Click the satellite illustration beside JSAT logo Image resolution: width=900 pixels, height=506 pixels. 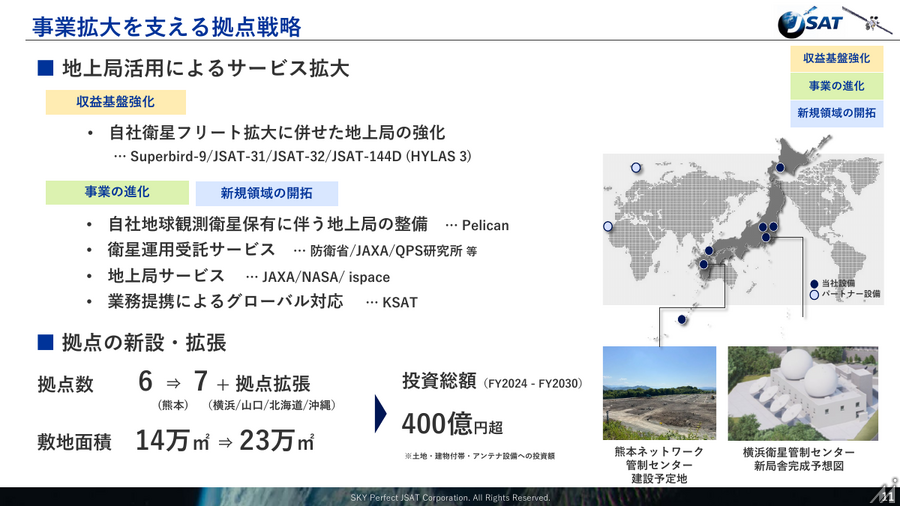(x=868, y=21)
